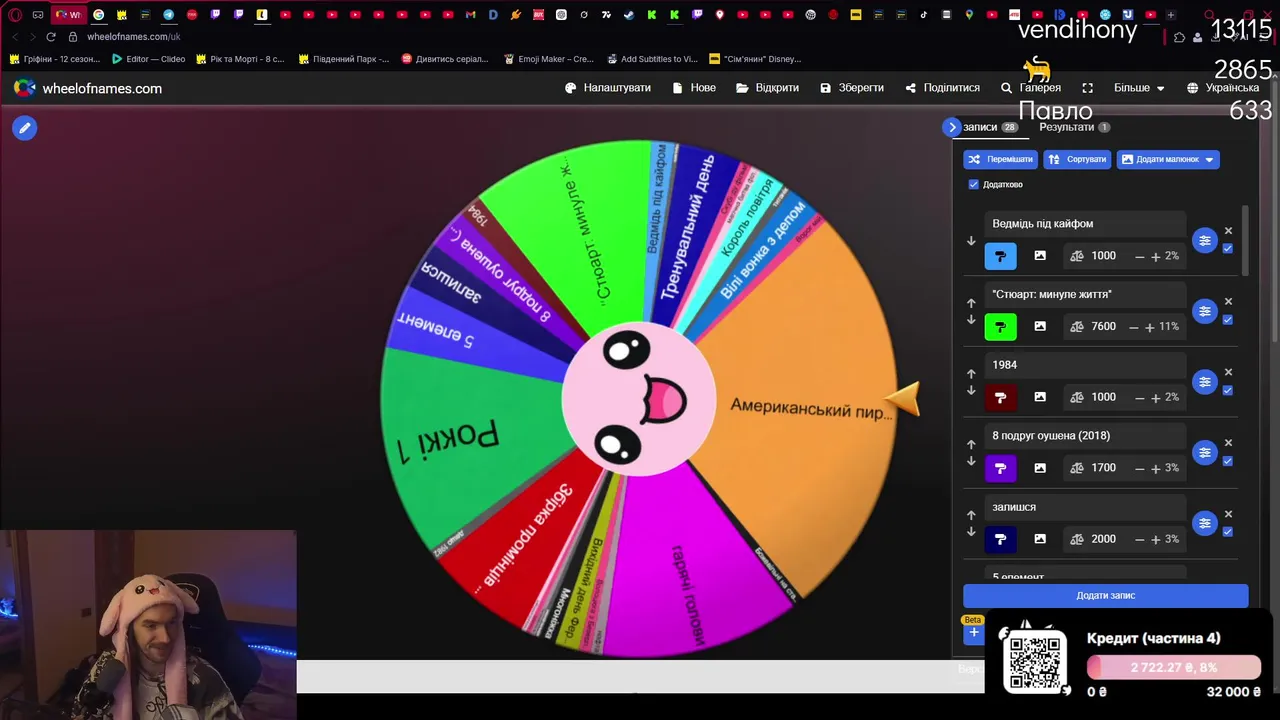Add a new entry with Додати запис

(1105, 595)
